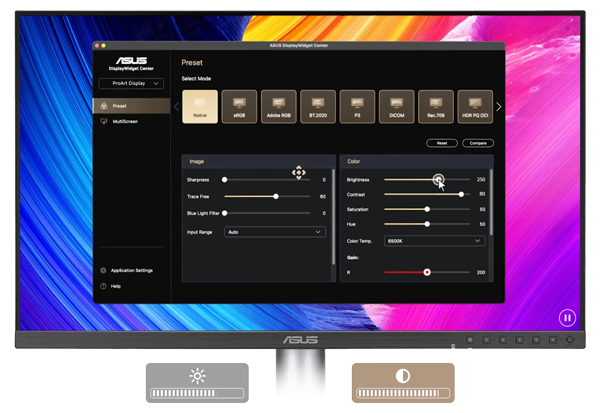Viewport: 600px width, 413px height.
Task: Pick the P3 preset mode
Action: 357,107
